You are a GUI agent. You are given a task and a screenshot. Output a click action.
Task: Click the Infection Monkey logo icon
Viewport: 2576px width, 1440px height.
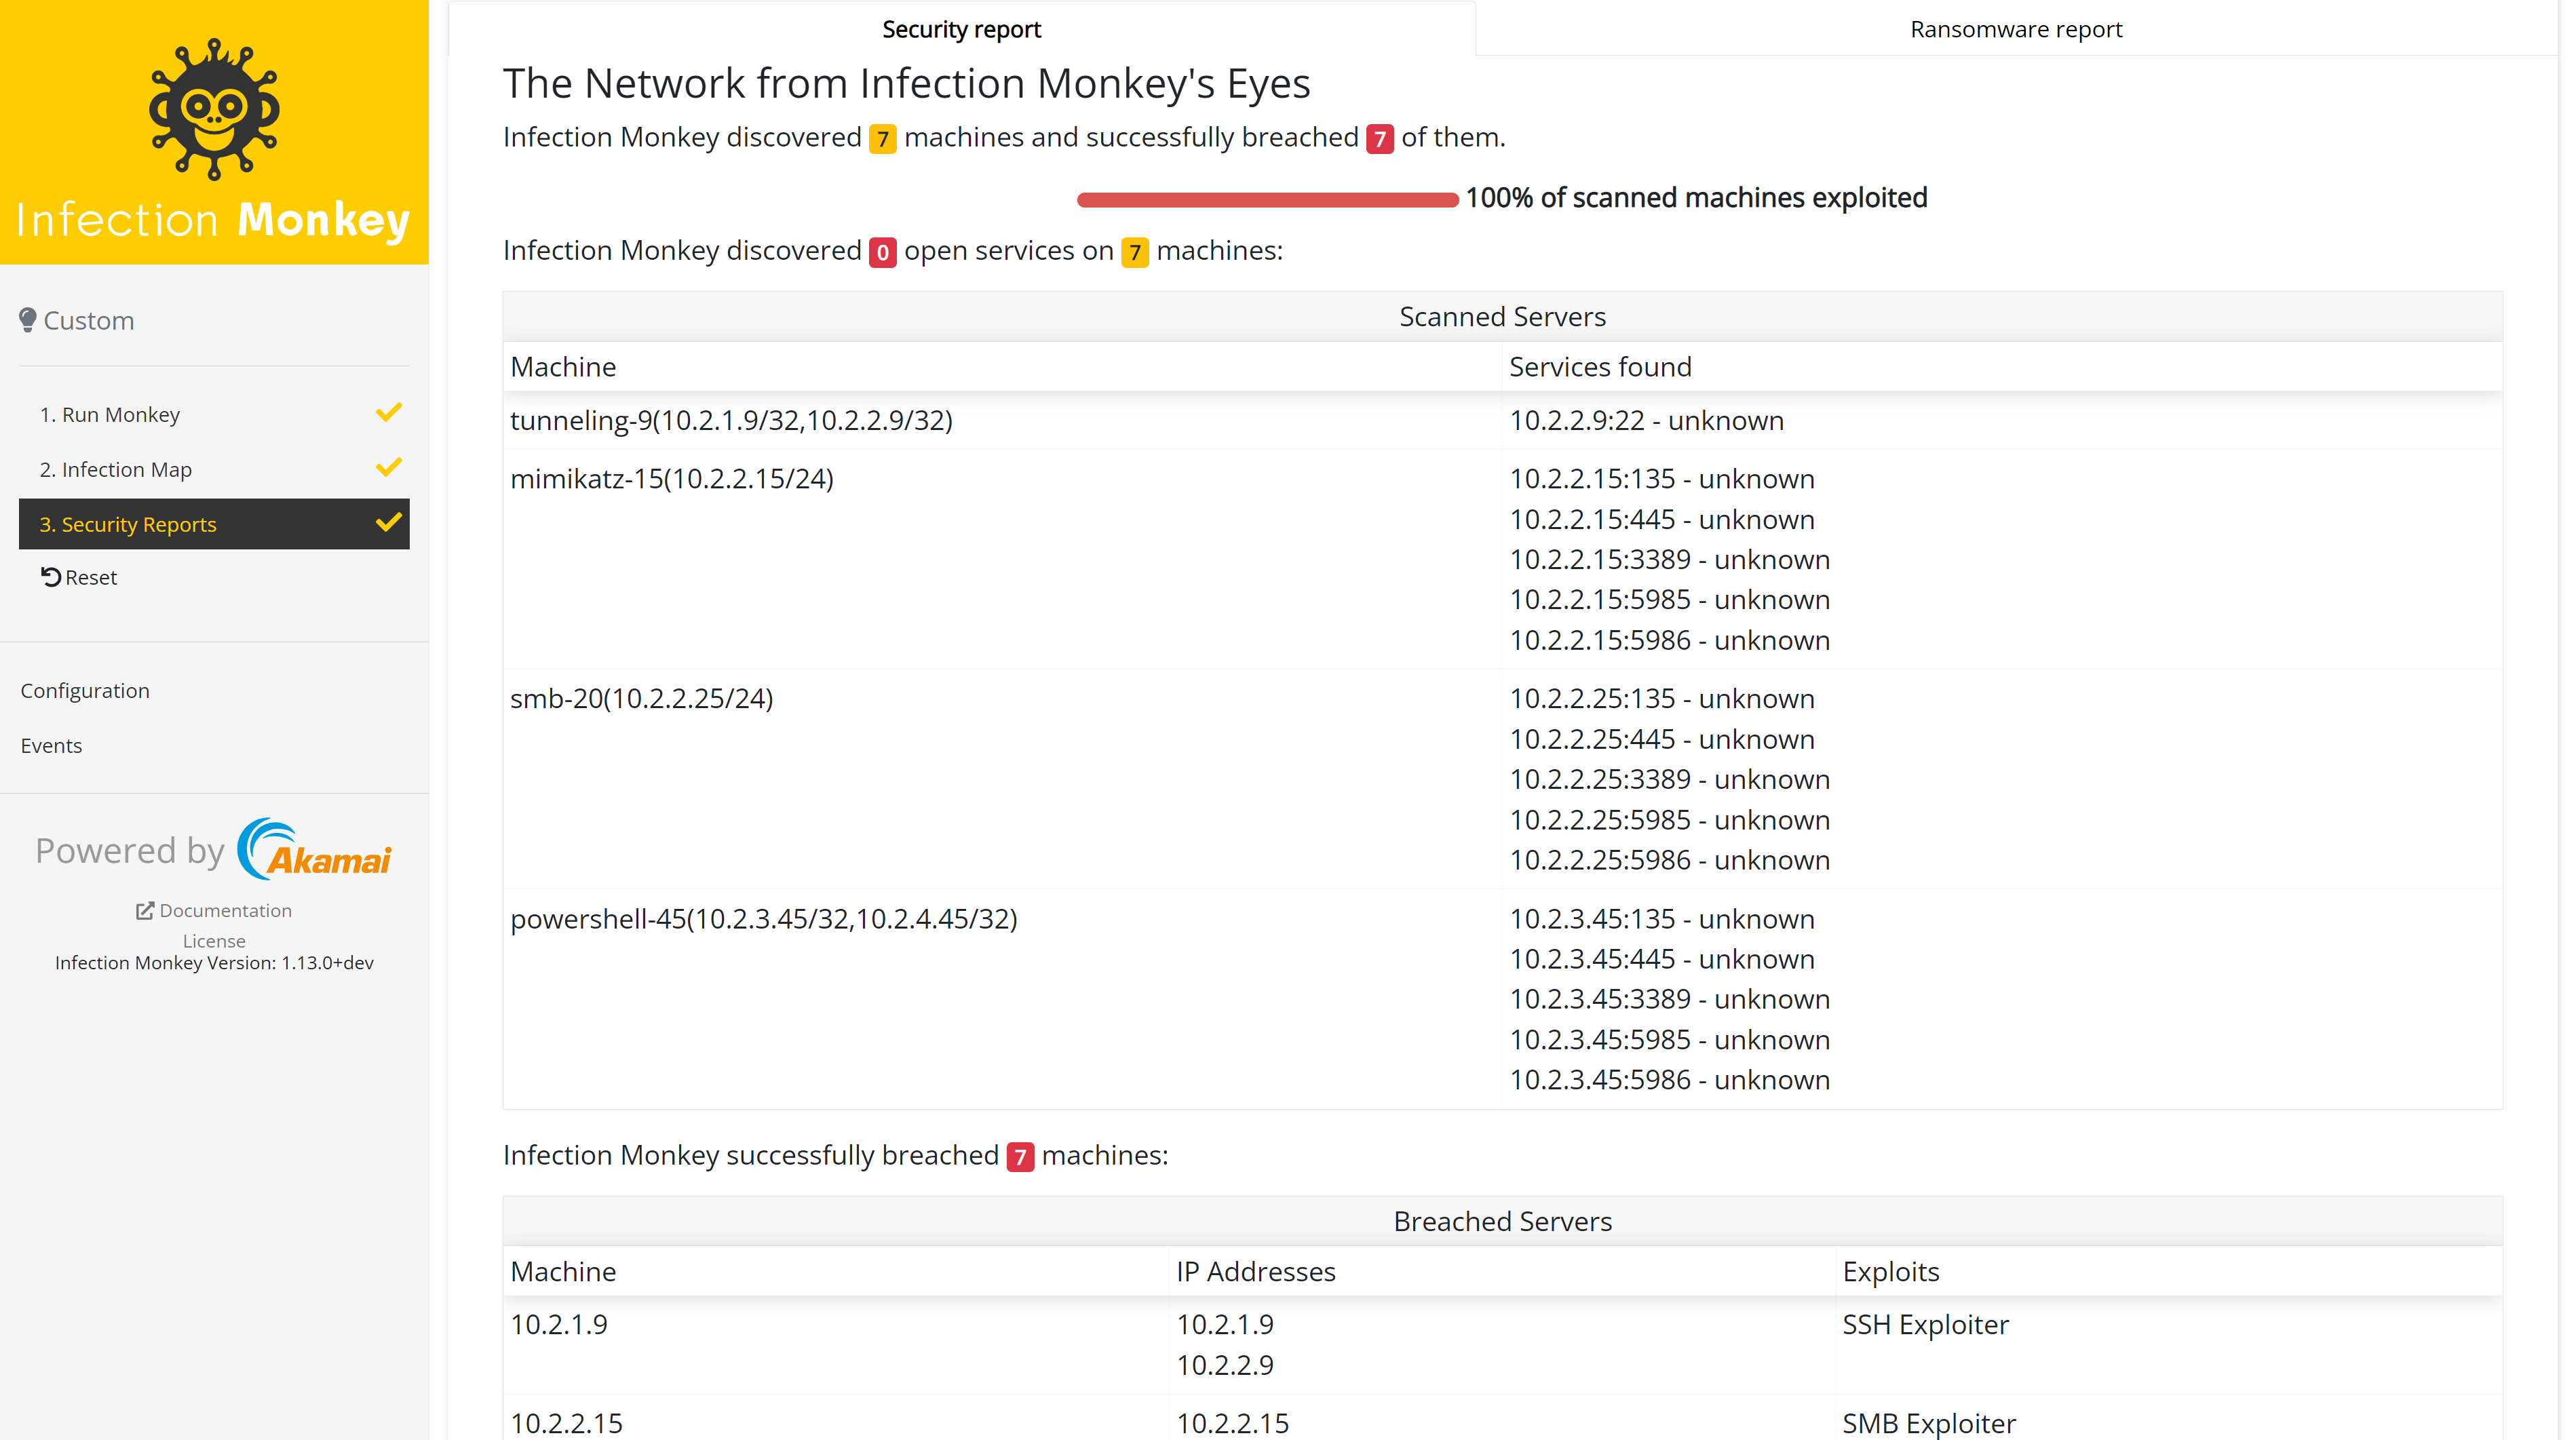(x=214, y=109)
